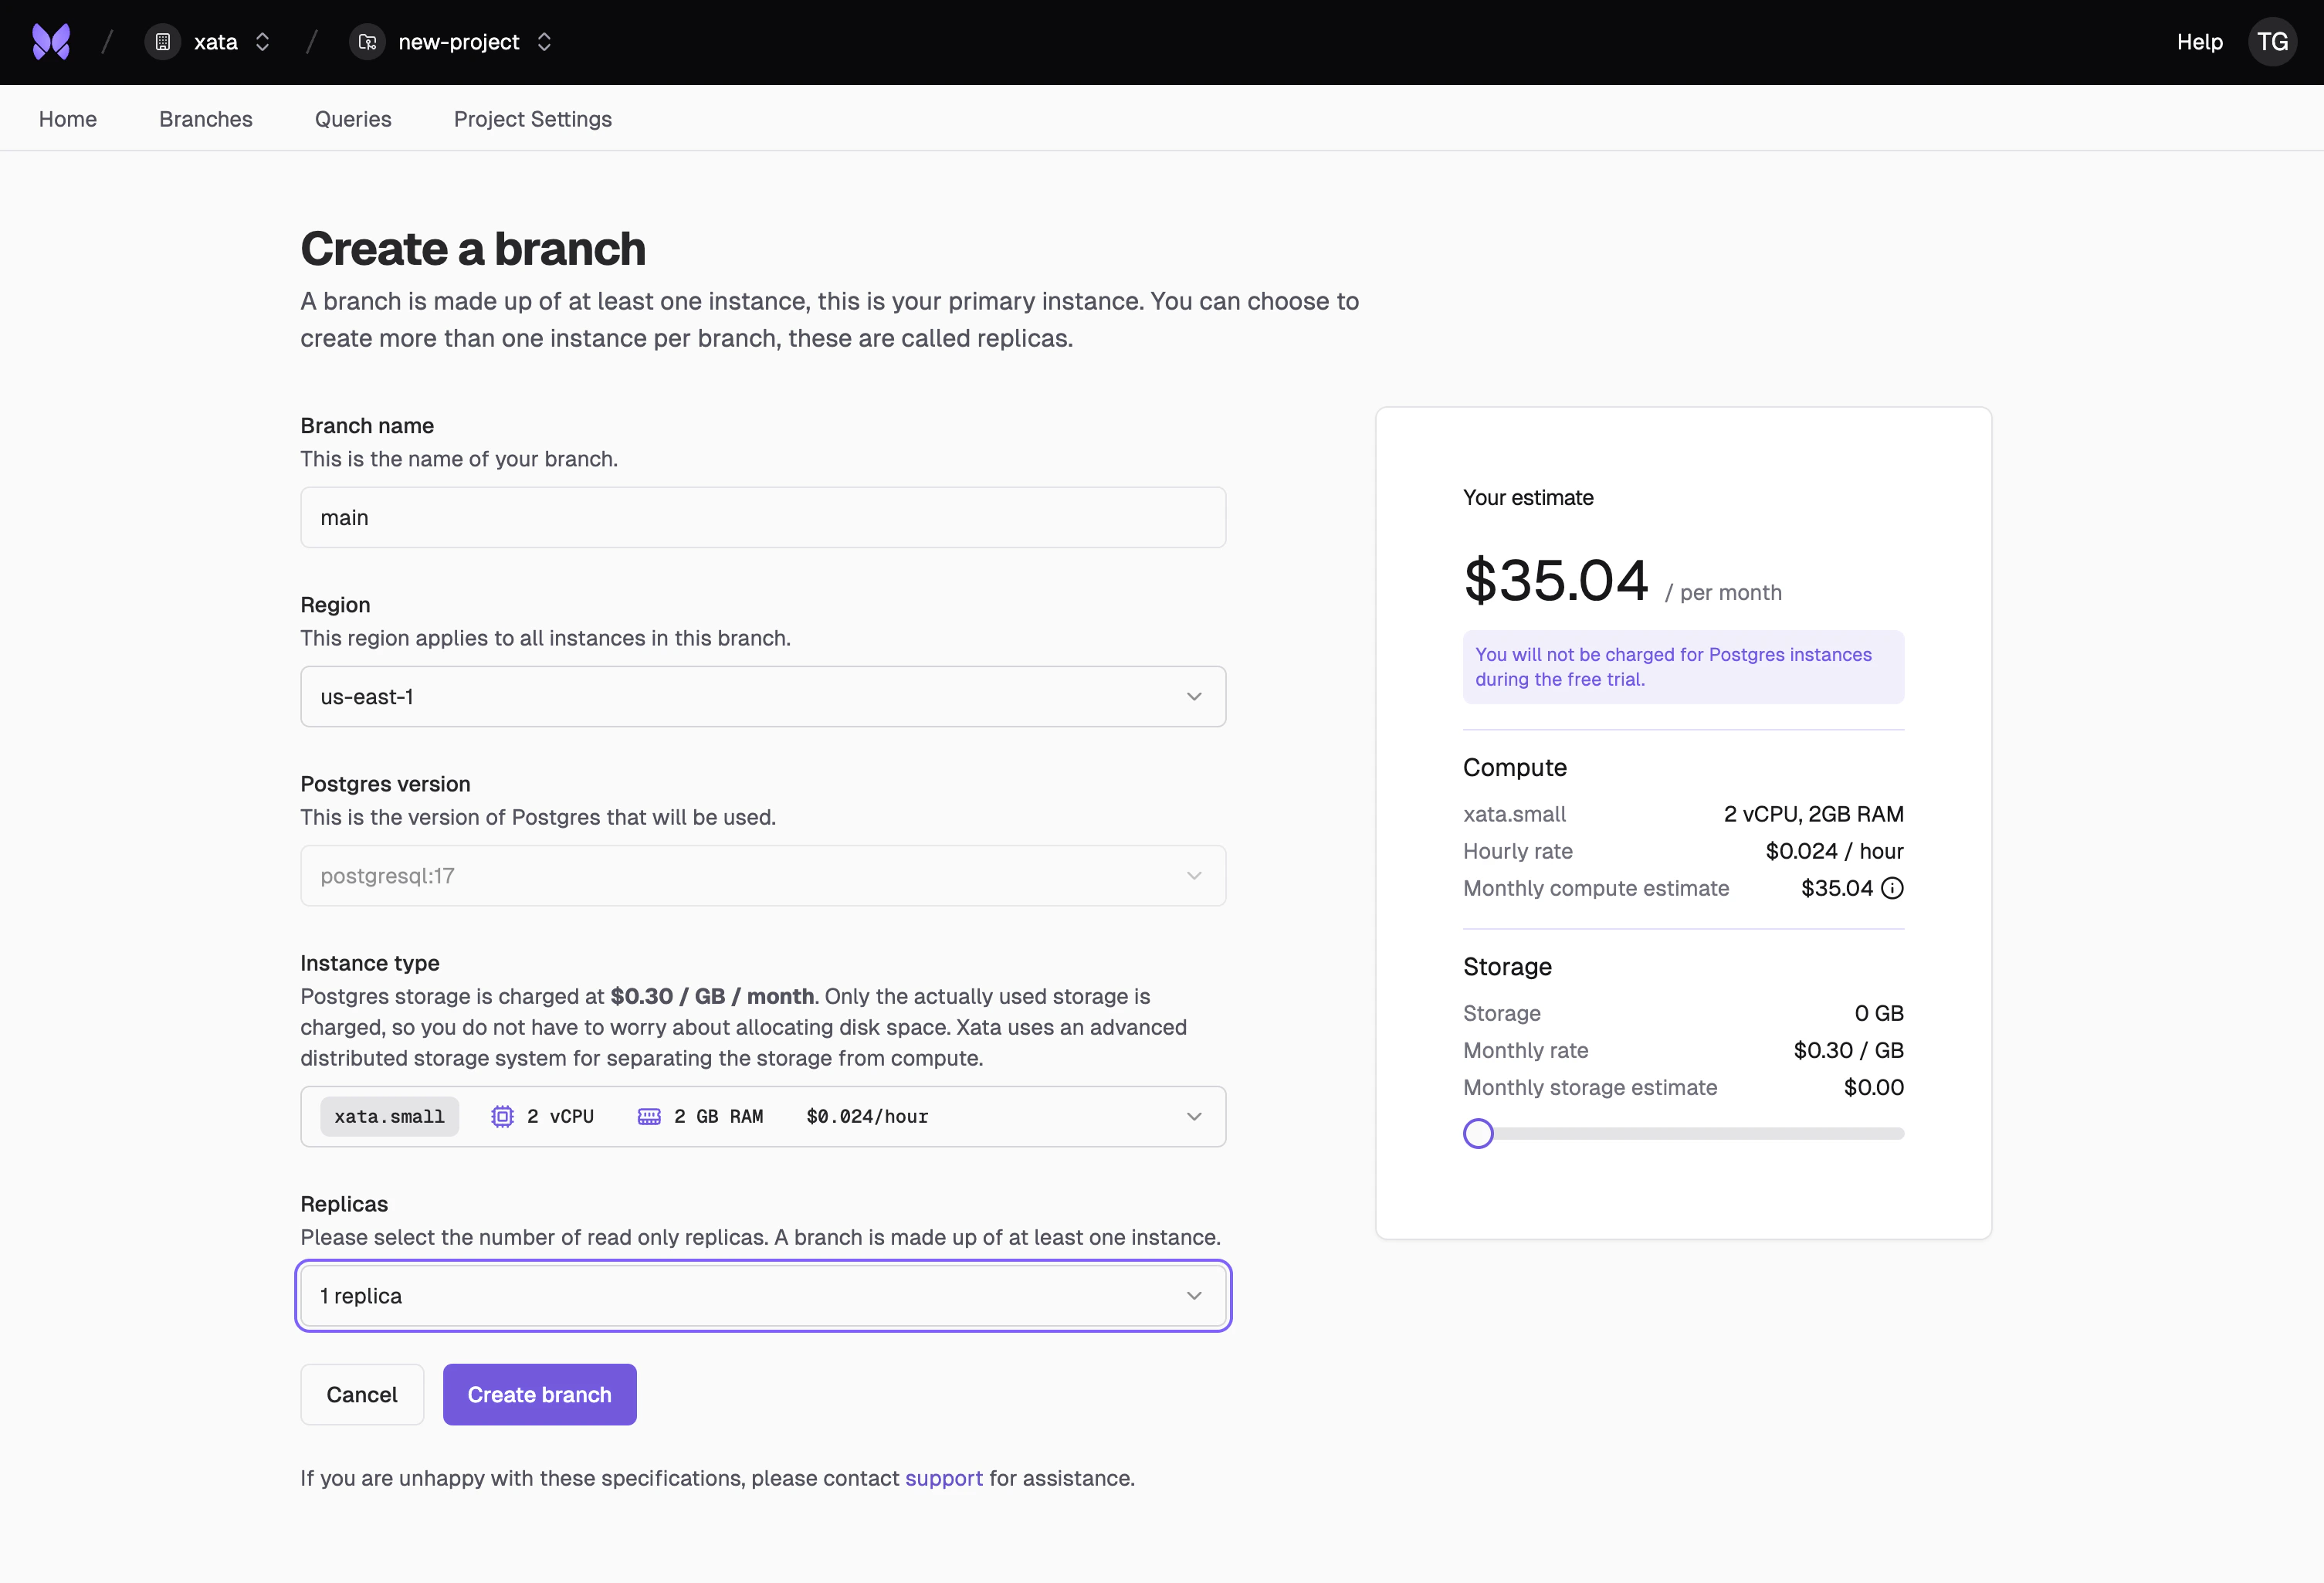Click the support link at page bottom

point(943,1478)
